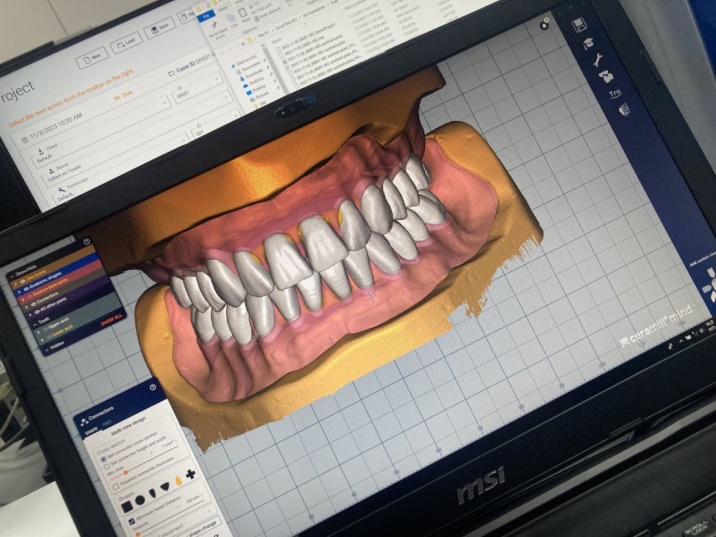The image size is (716, 537).
Task: Click the Add custom icon at right edge
Action: (x=709, y=286)
